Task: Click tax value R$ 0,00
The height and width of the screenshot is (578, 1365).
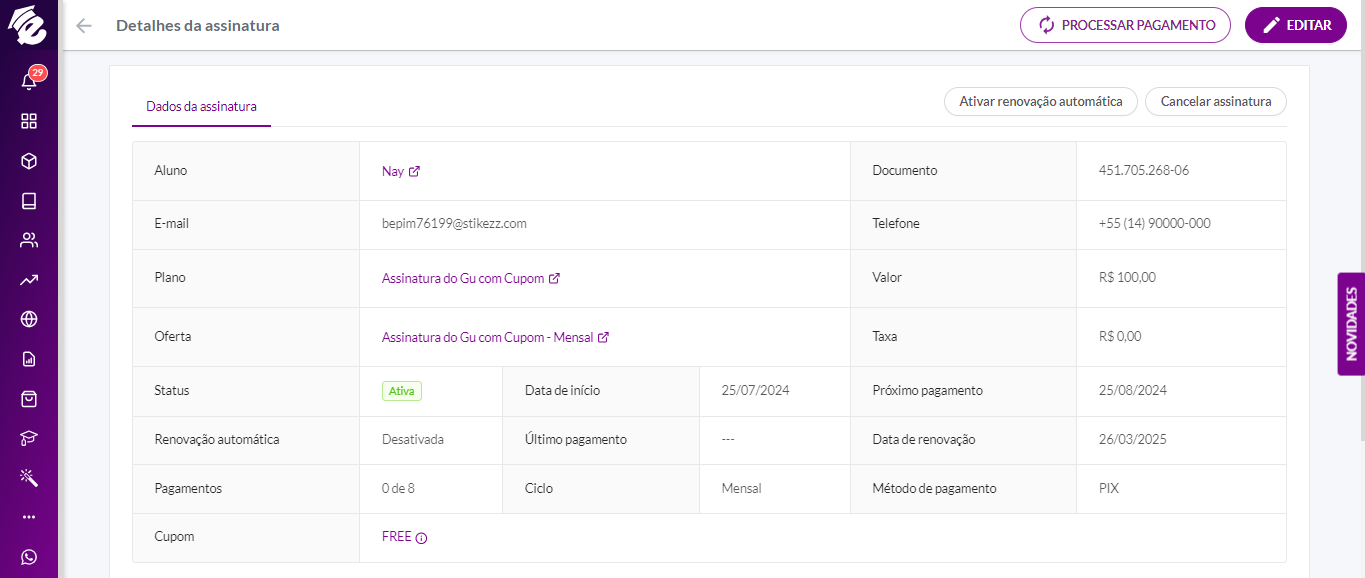Action: (x=1120, y=337)
